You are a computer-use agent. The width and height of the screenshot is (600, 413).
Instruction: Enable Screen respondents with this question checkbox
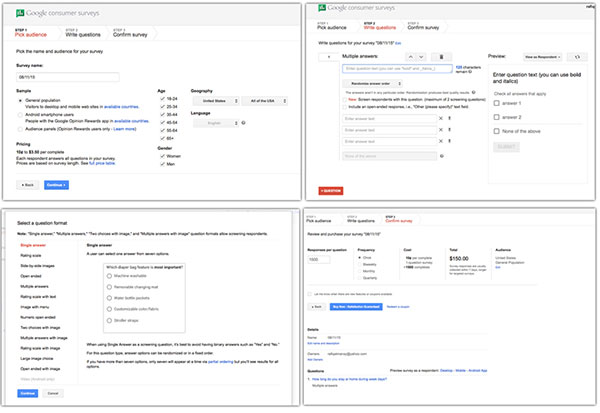[x=345, y=100]
